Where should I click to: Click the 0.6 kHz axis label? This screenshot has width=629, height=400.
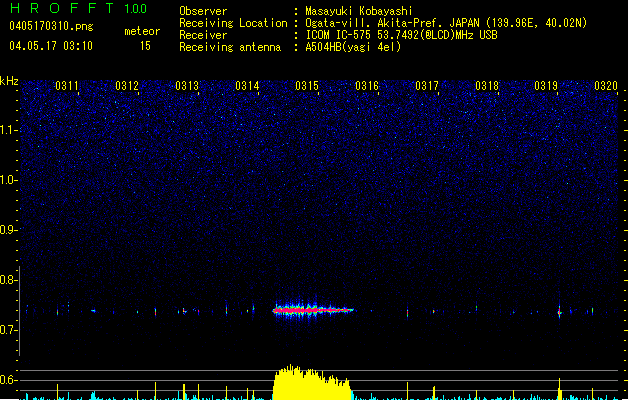(8, 380)
